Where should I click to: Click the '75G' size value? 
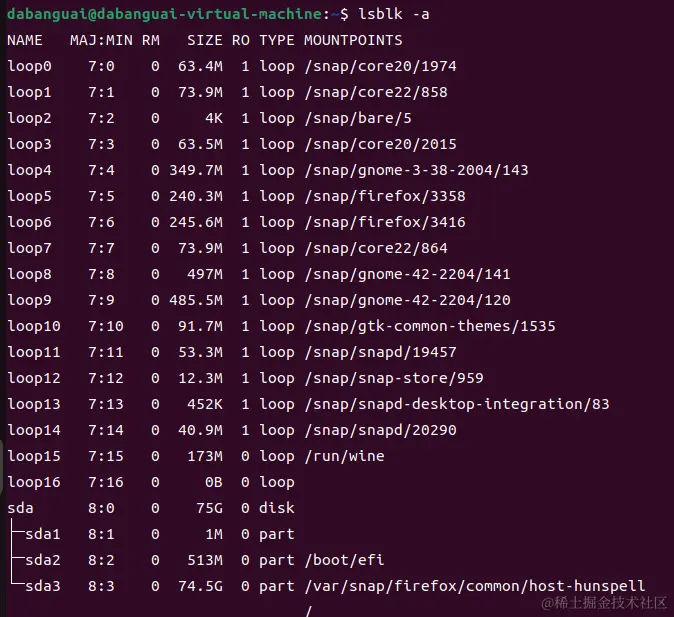210,509
